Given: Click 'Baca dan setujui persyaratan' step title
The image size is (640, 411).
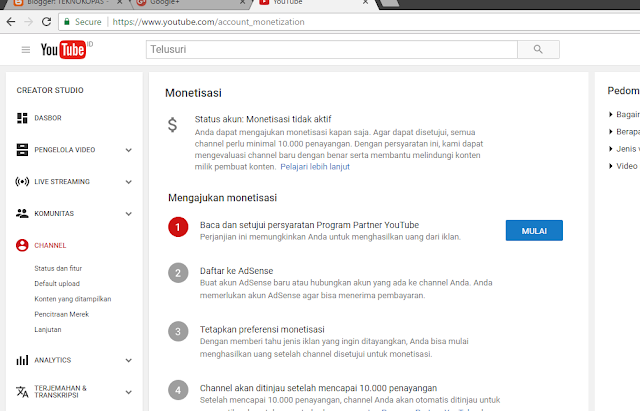Looking at the screenshot, I should point(309,224).
